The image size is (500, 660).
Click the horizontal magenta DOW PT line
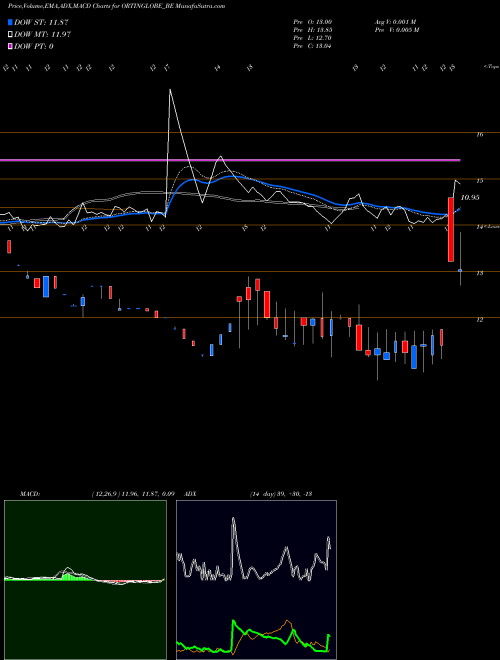[230, 160]
